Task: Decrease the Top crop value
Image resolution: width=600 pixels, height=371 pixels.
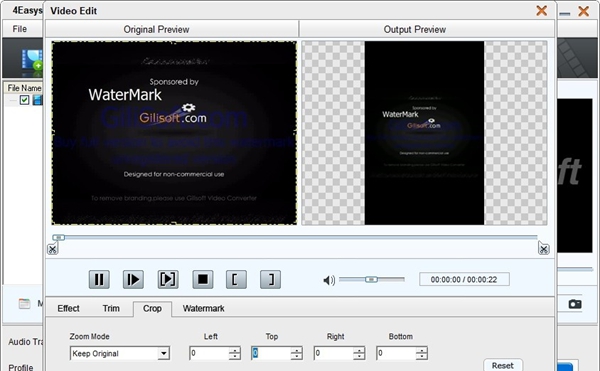Action: pyautogui.click(x=297, y=356)
